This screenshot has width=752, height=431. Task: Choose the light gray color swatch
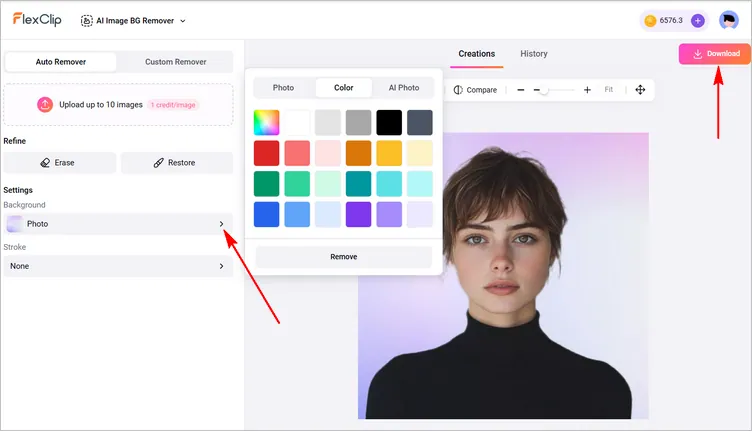(328, 122)
